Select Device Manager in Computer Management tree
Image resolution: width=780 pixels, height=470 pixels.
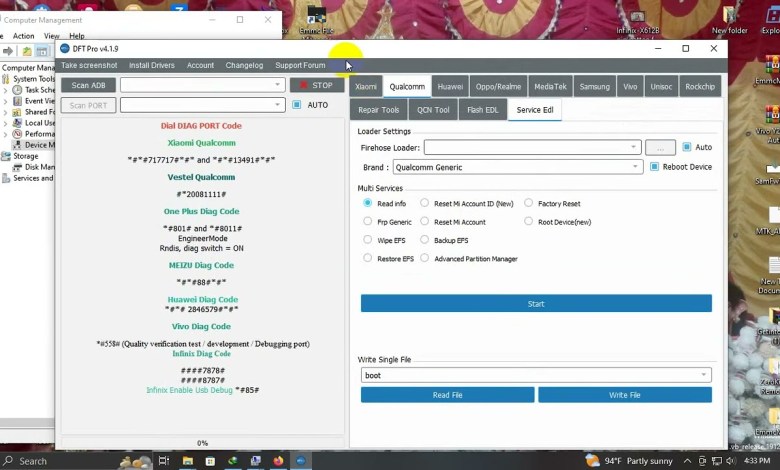coord(40,145)
